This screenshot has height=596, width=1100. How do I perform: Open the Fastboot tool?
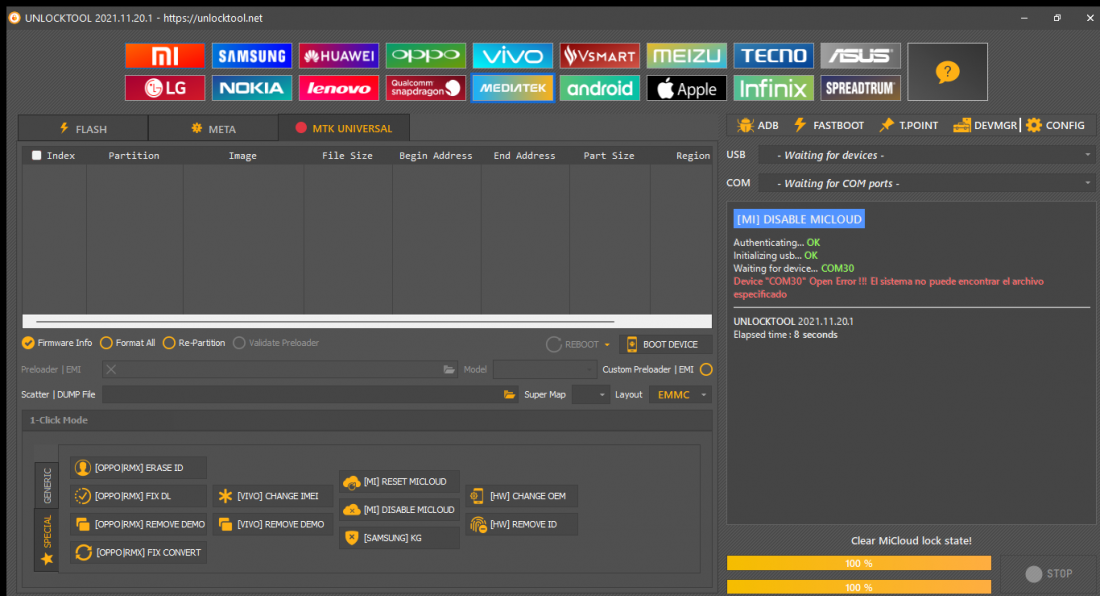[829, 126]
